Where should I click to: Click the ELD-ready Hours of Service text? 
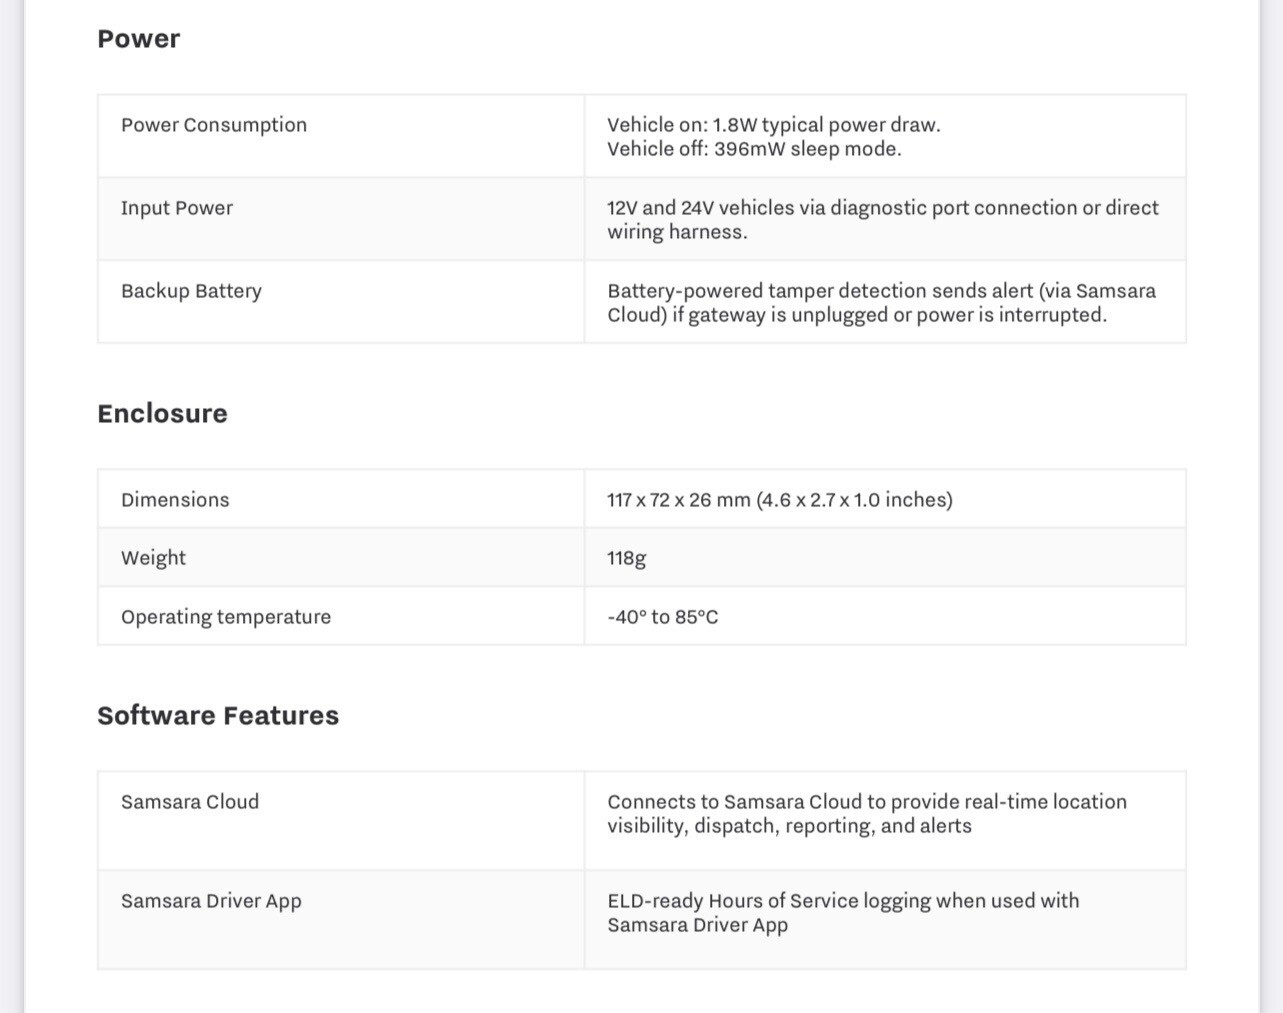pyautogui.click(x=843, y=913)
